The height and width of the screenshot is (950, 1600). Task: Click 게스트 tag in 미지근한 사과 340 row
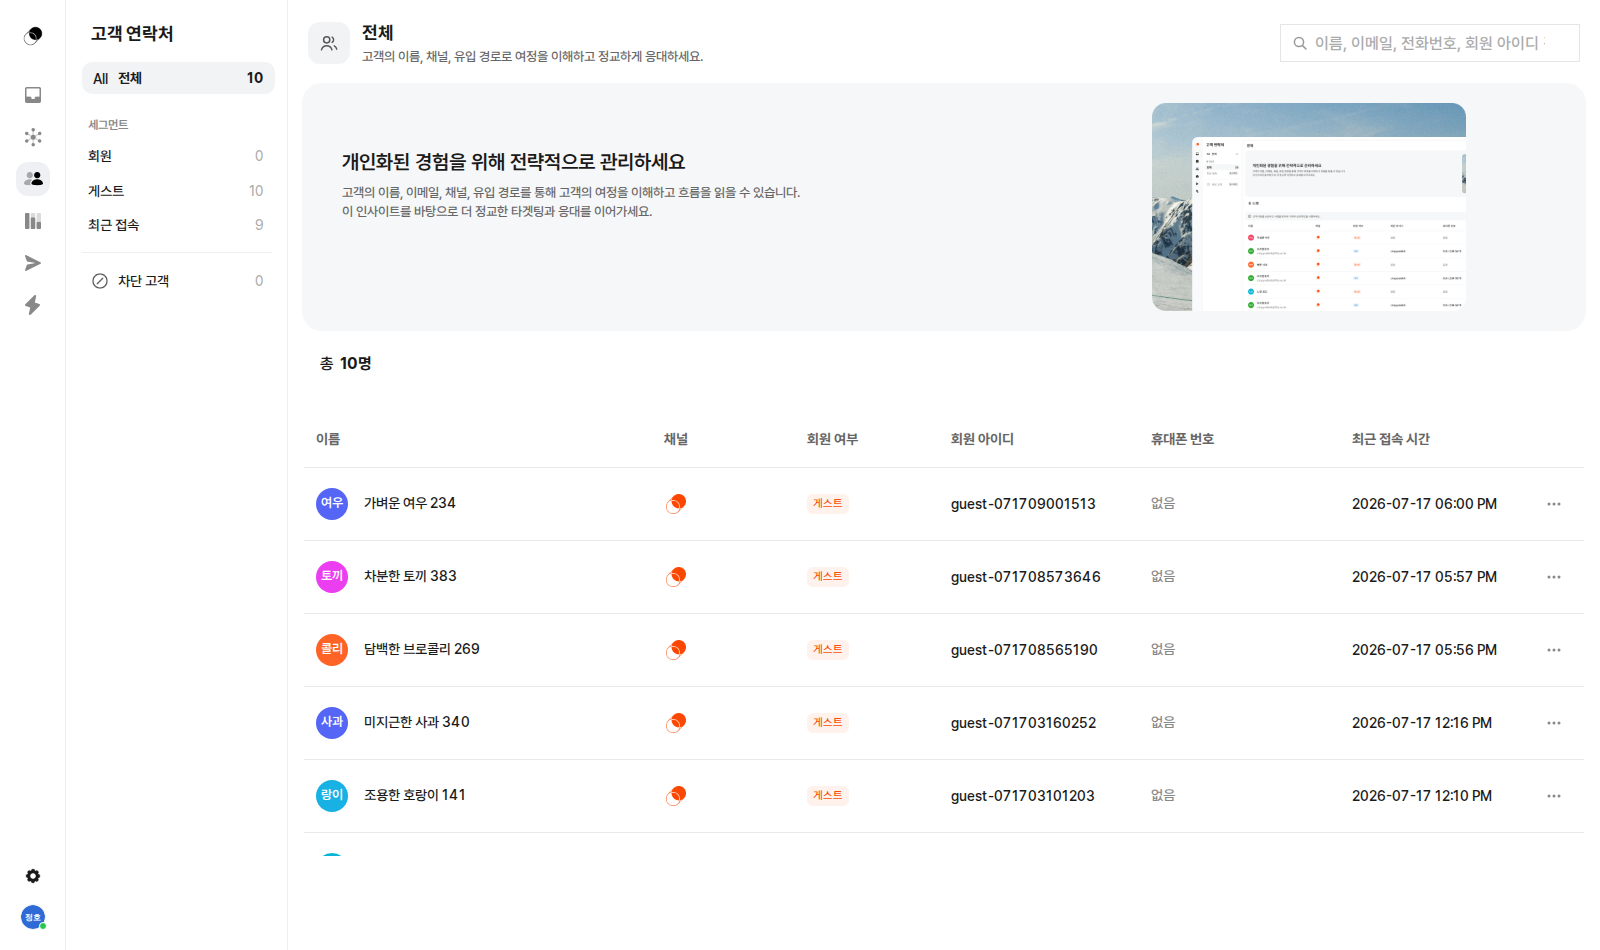(828, 722)
